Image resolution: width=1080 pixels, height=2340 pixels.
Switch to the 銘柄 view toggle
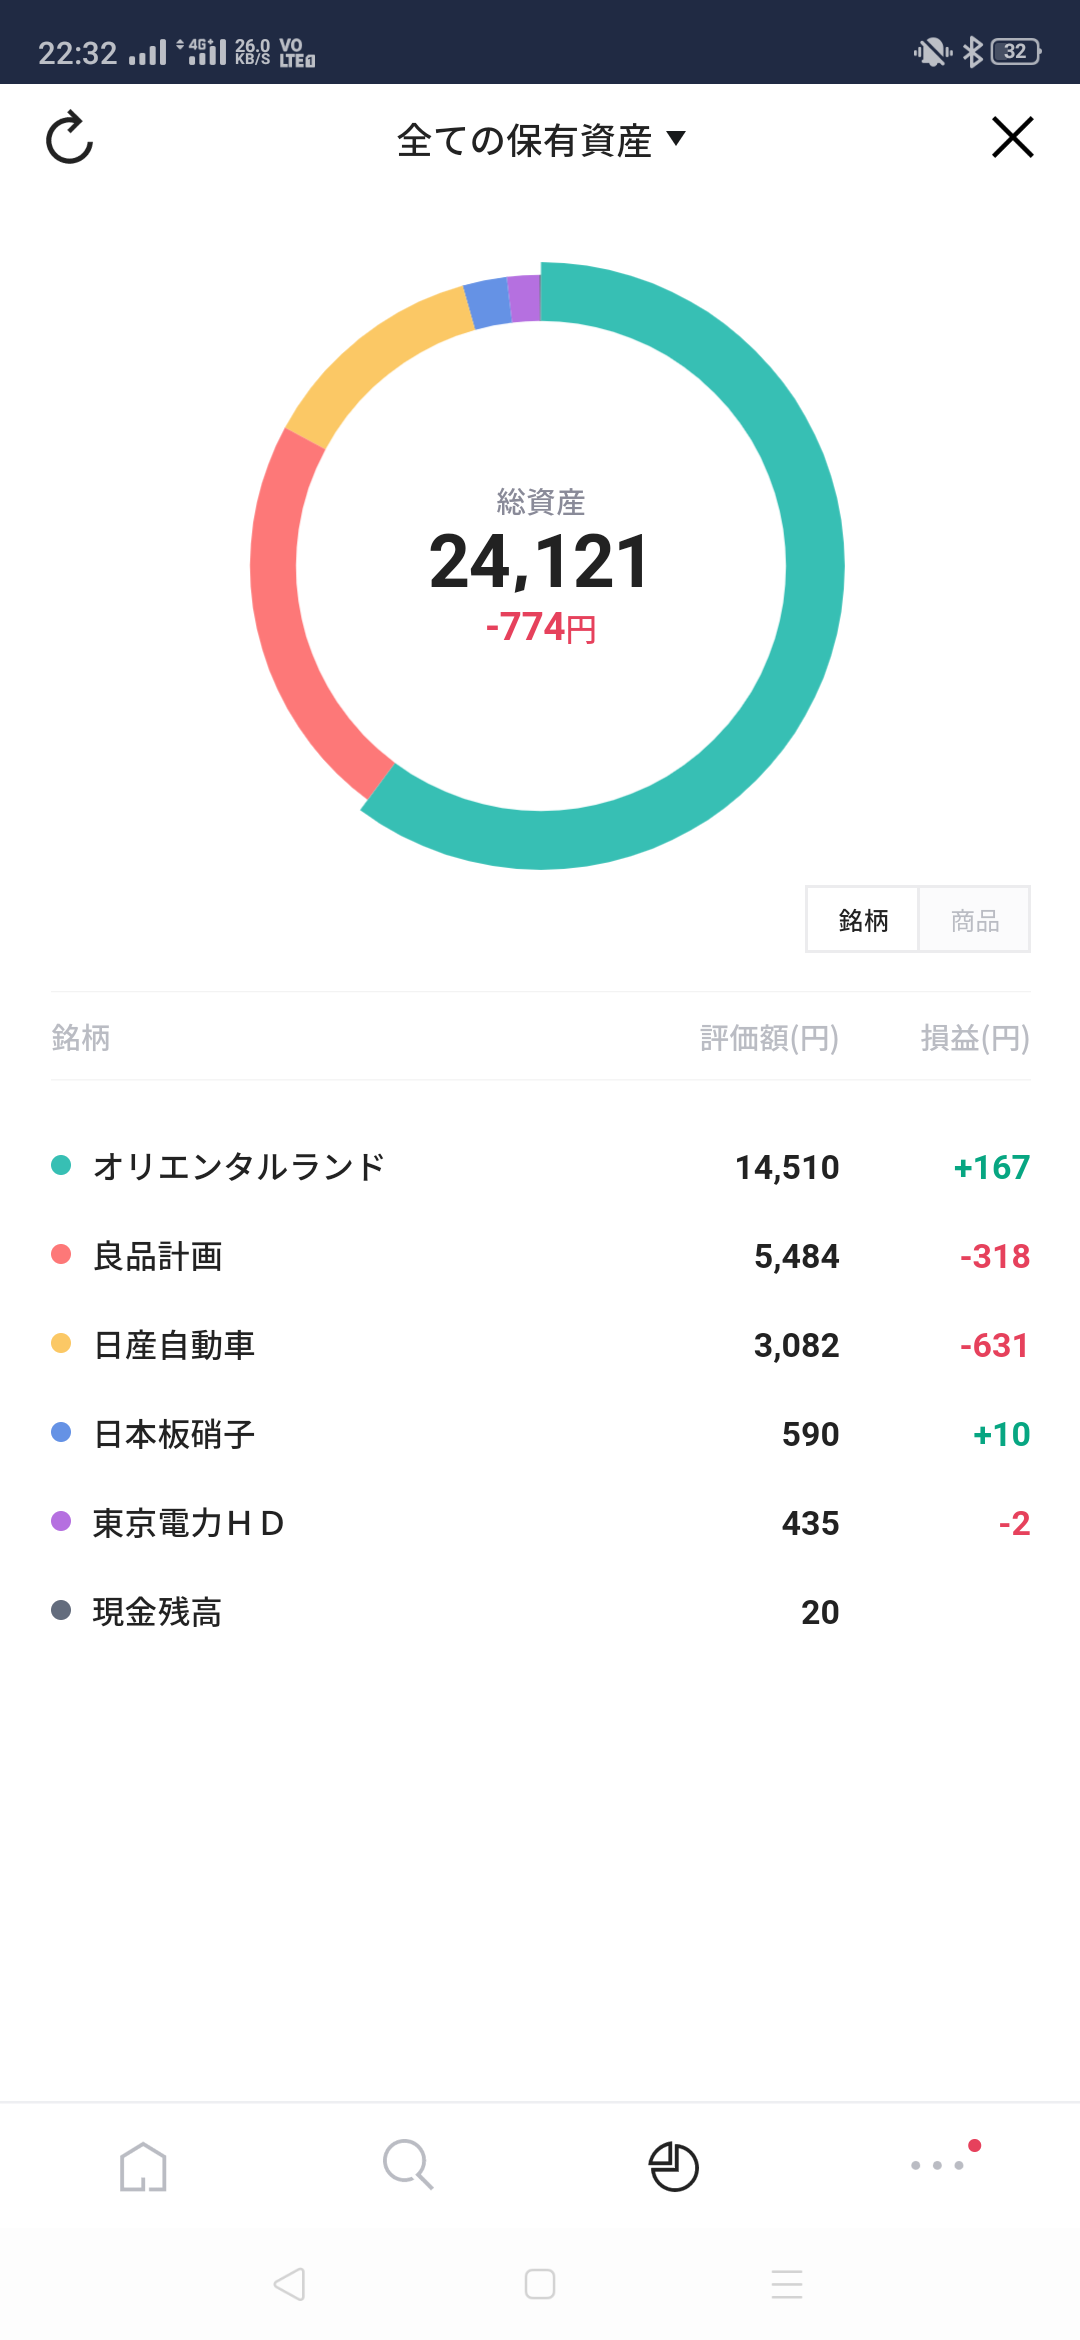pos(863,920)
